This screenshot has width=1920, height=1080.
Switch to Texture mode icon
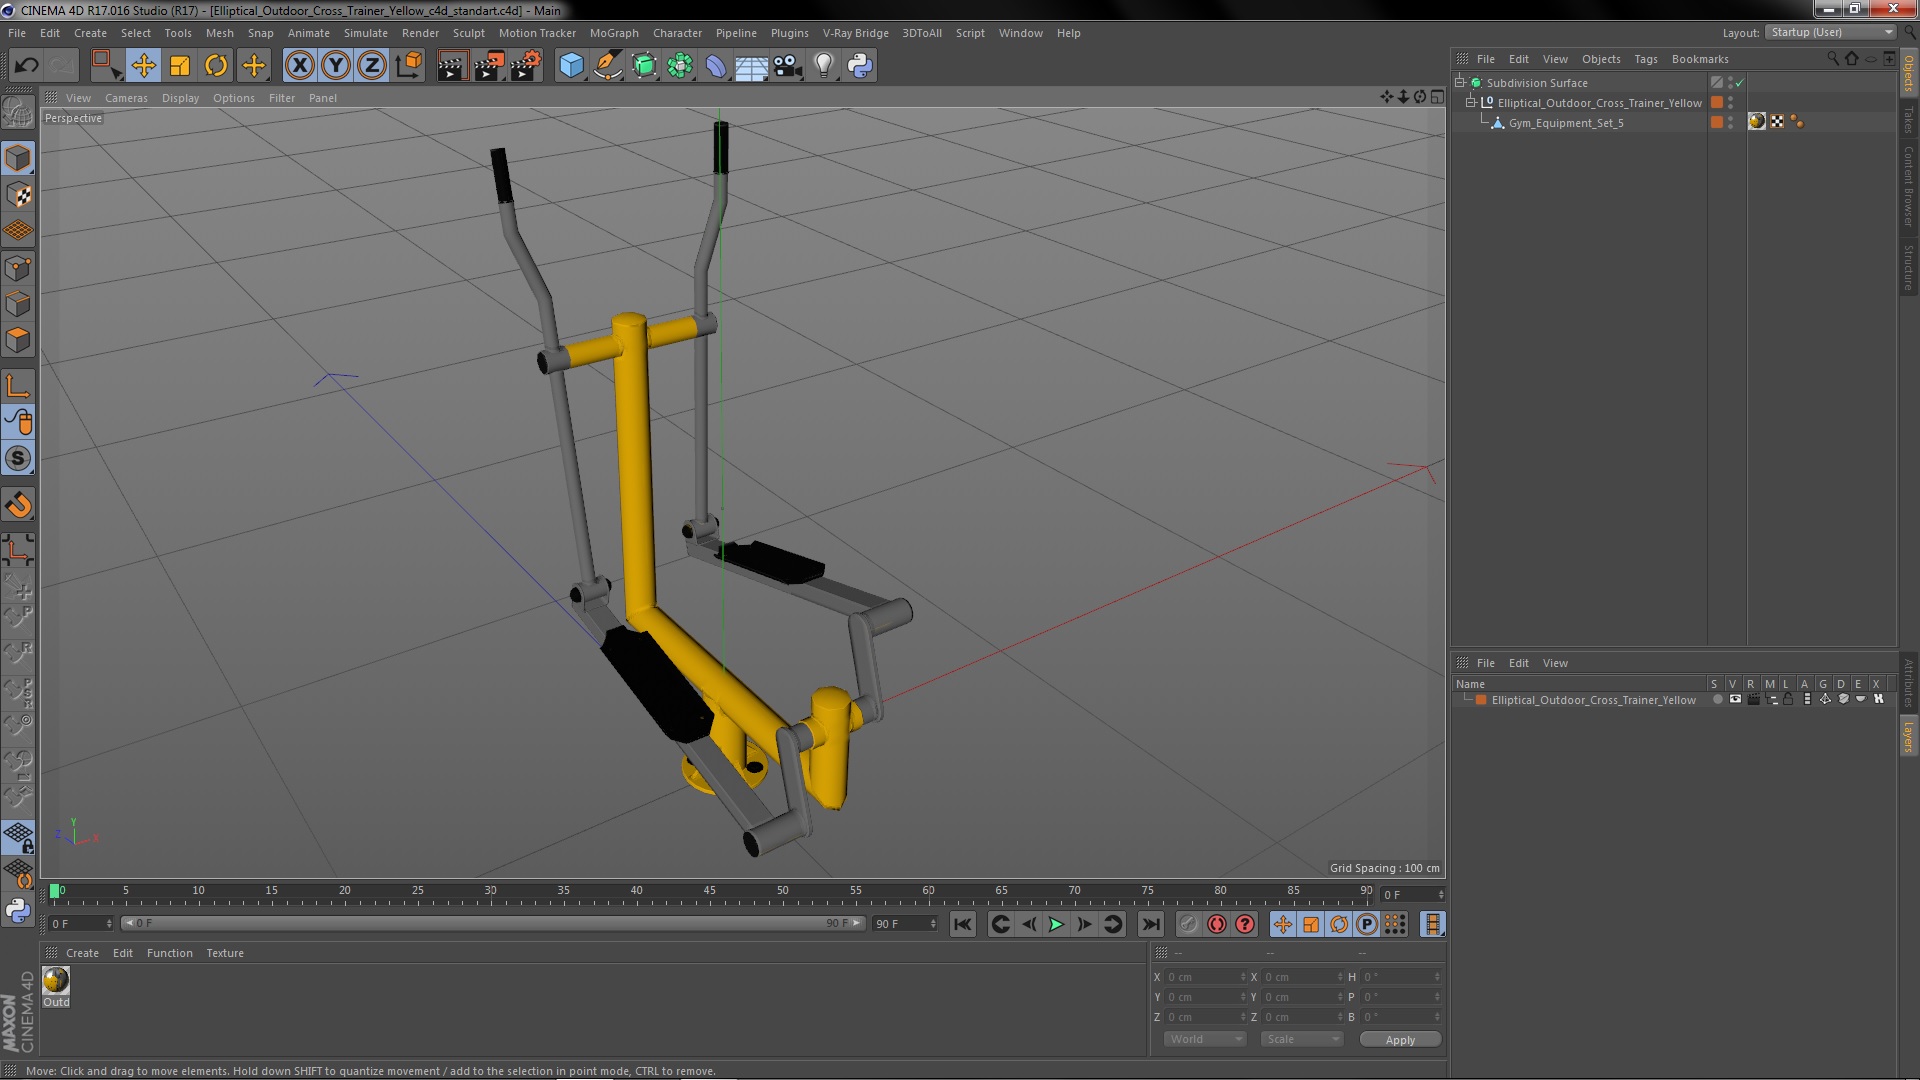18,194
